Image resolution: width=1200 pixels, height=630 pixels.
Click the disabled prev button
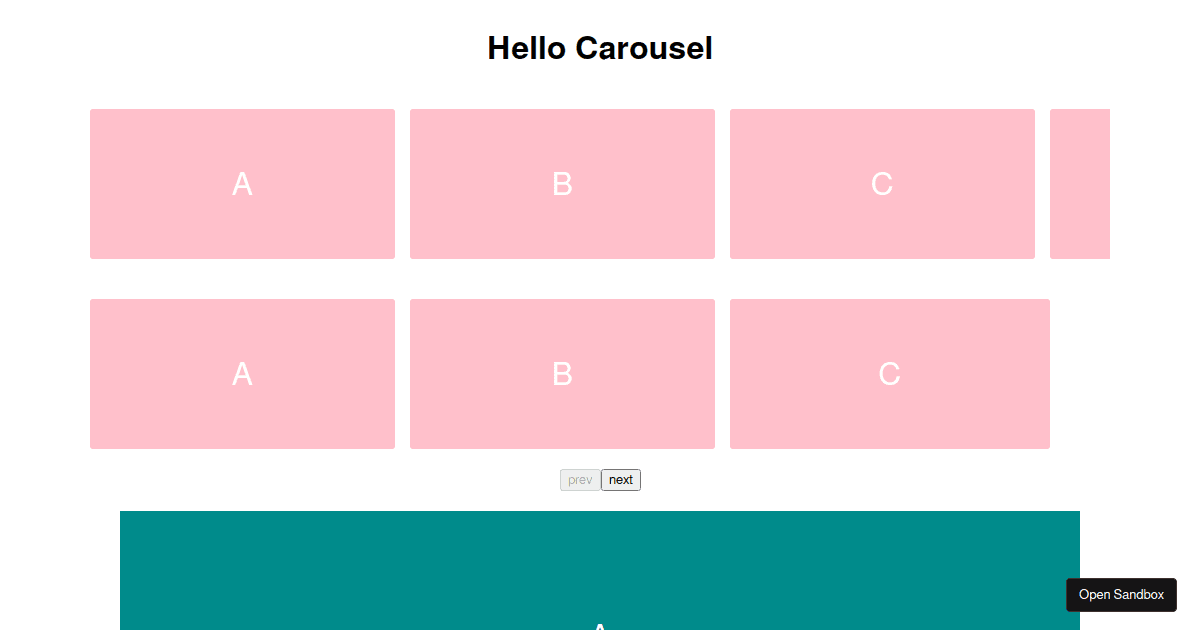click(x=580, y=480)
